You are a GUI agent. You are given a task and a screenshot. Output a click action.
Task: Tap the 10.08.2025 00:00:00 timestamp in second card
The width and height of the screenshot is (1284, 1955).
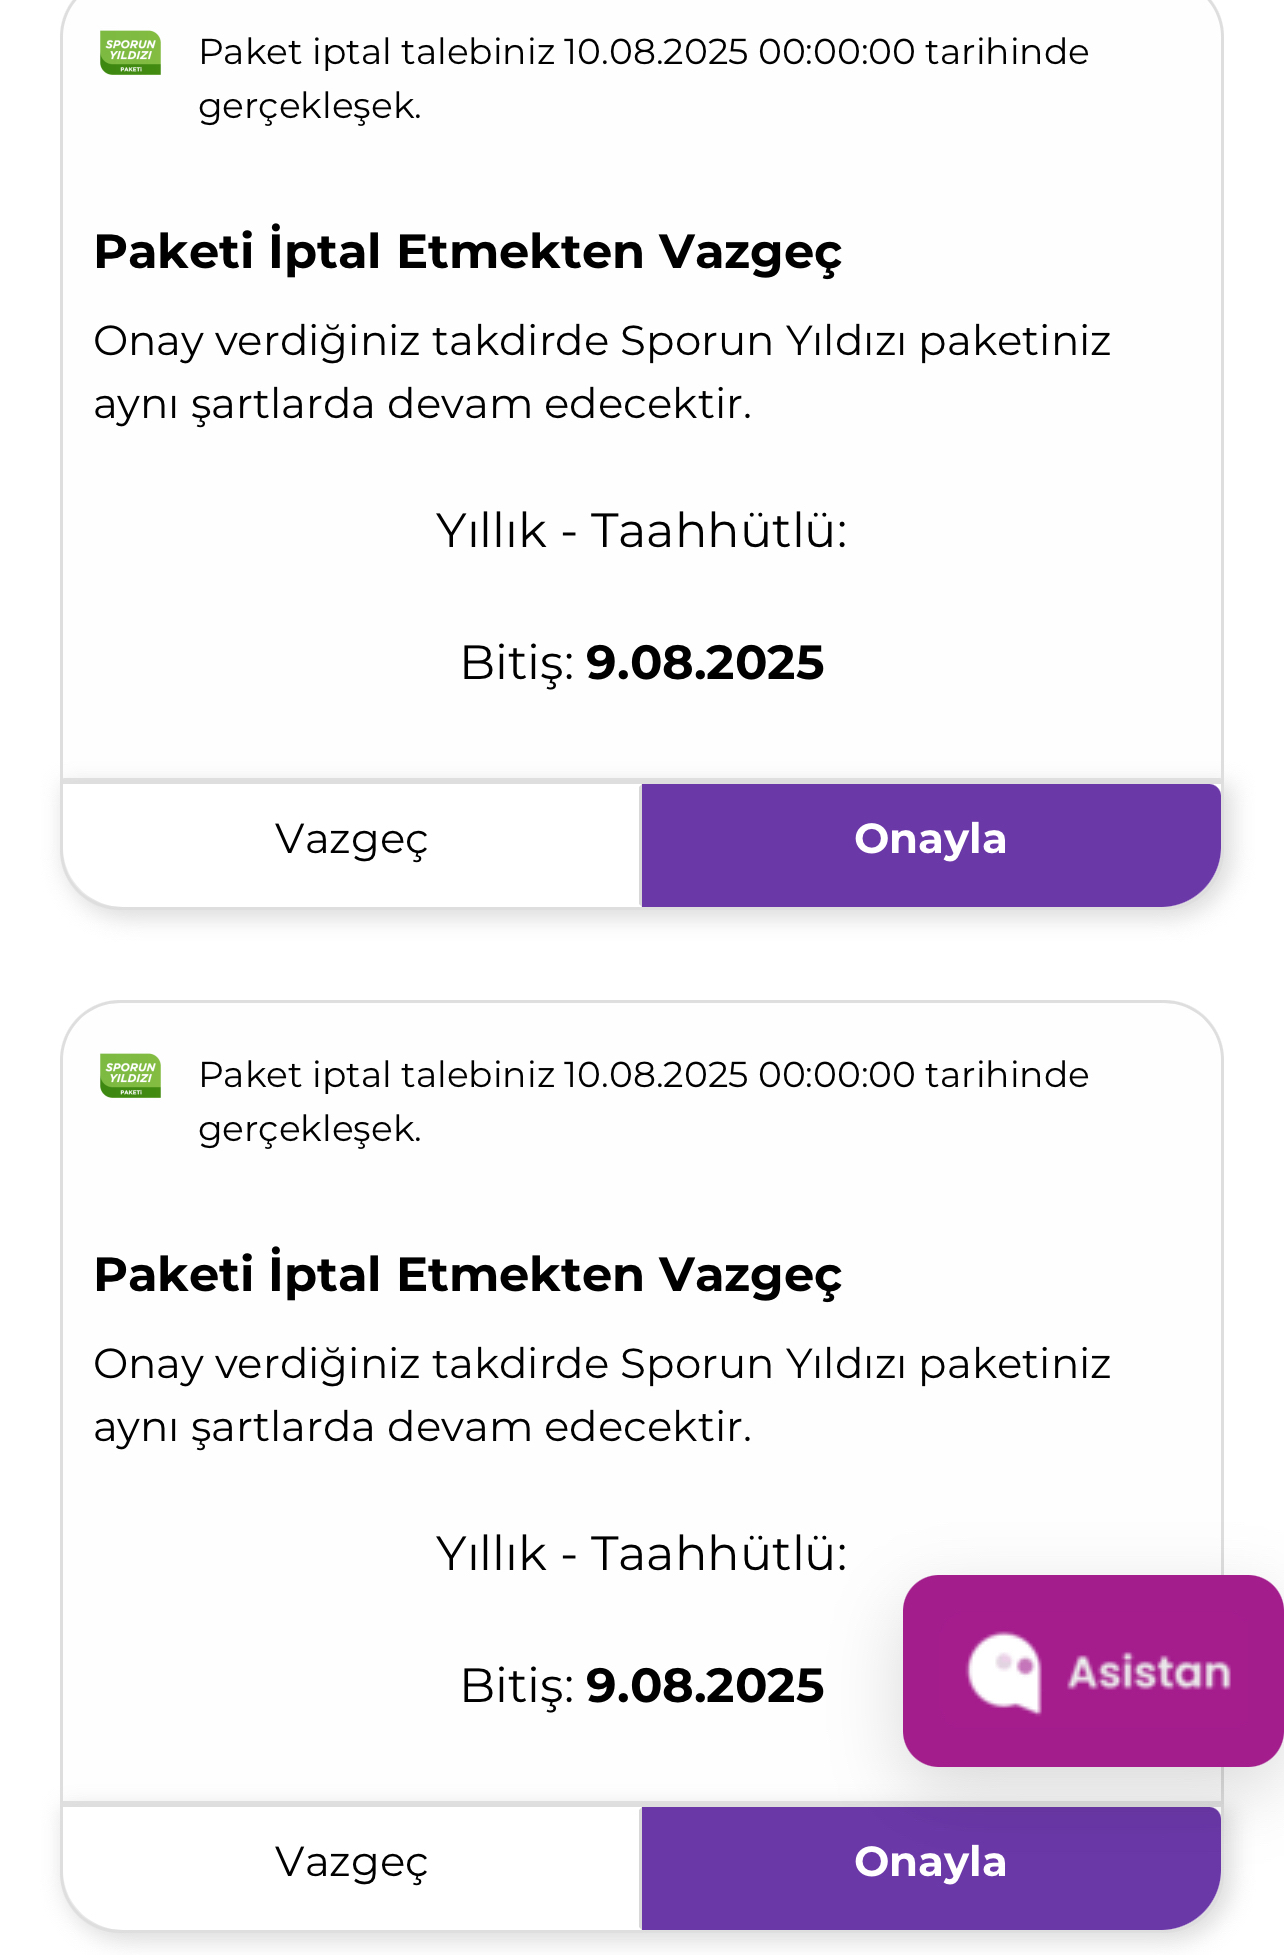(x=739, y=1075)
